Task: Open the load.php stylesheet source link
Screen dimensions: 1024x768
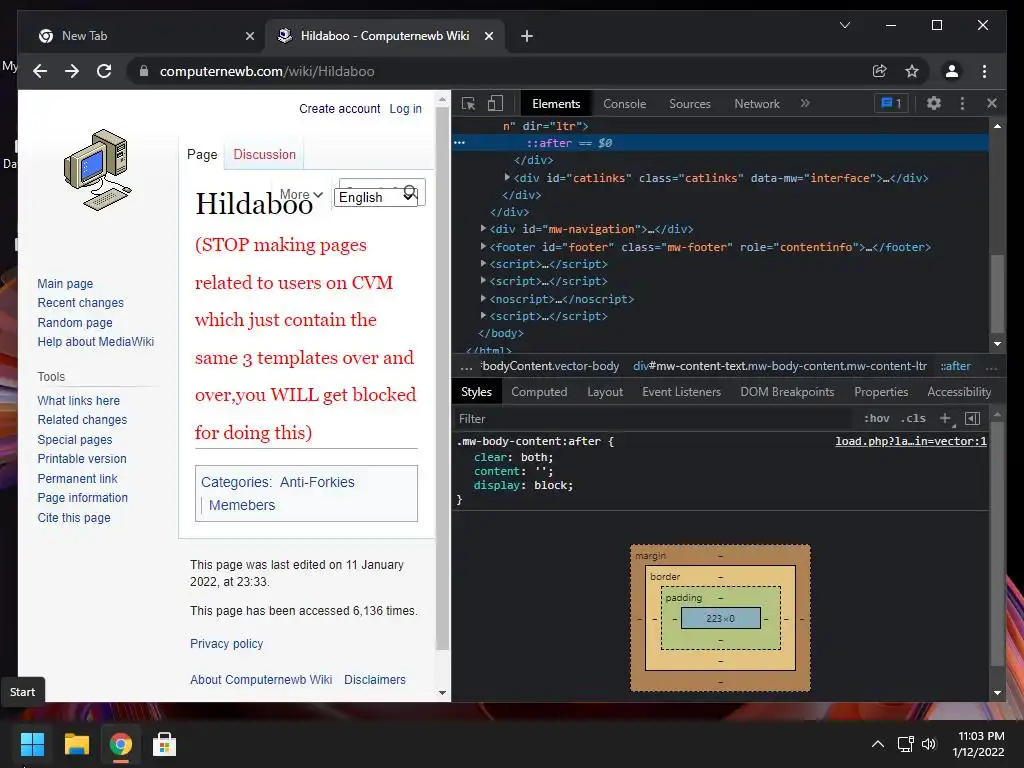Action: 911,441
